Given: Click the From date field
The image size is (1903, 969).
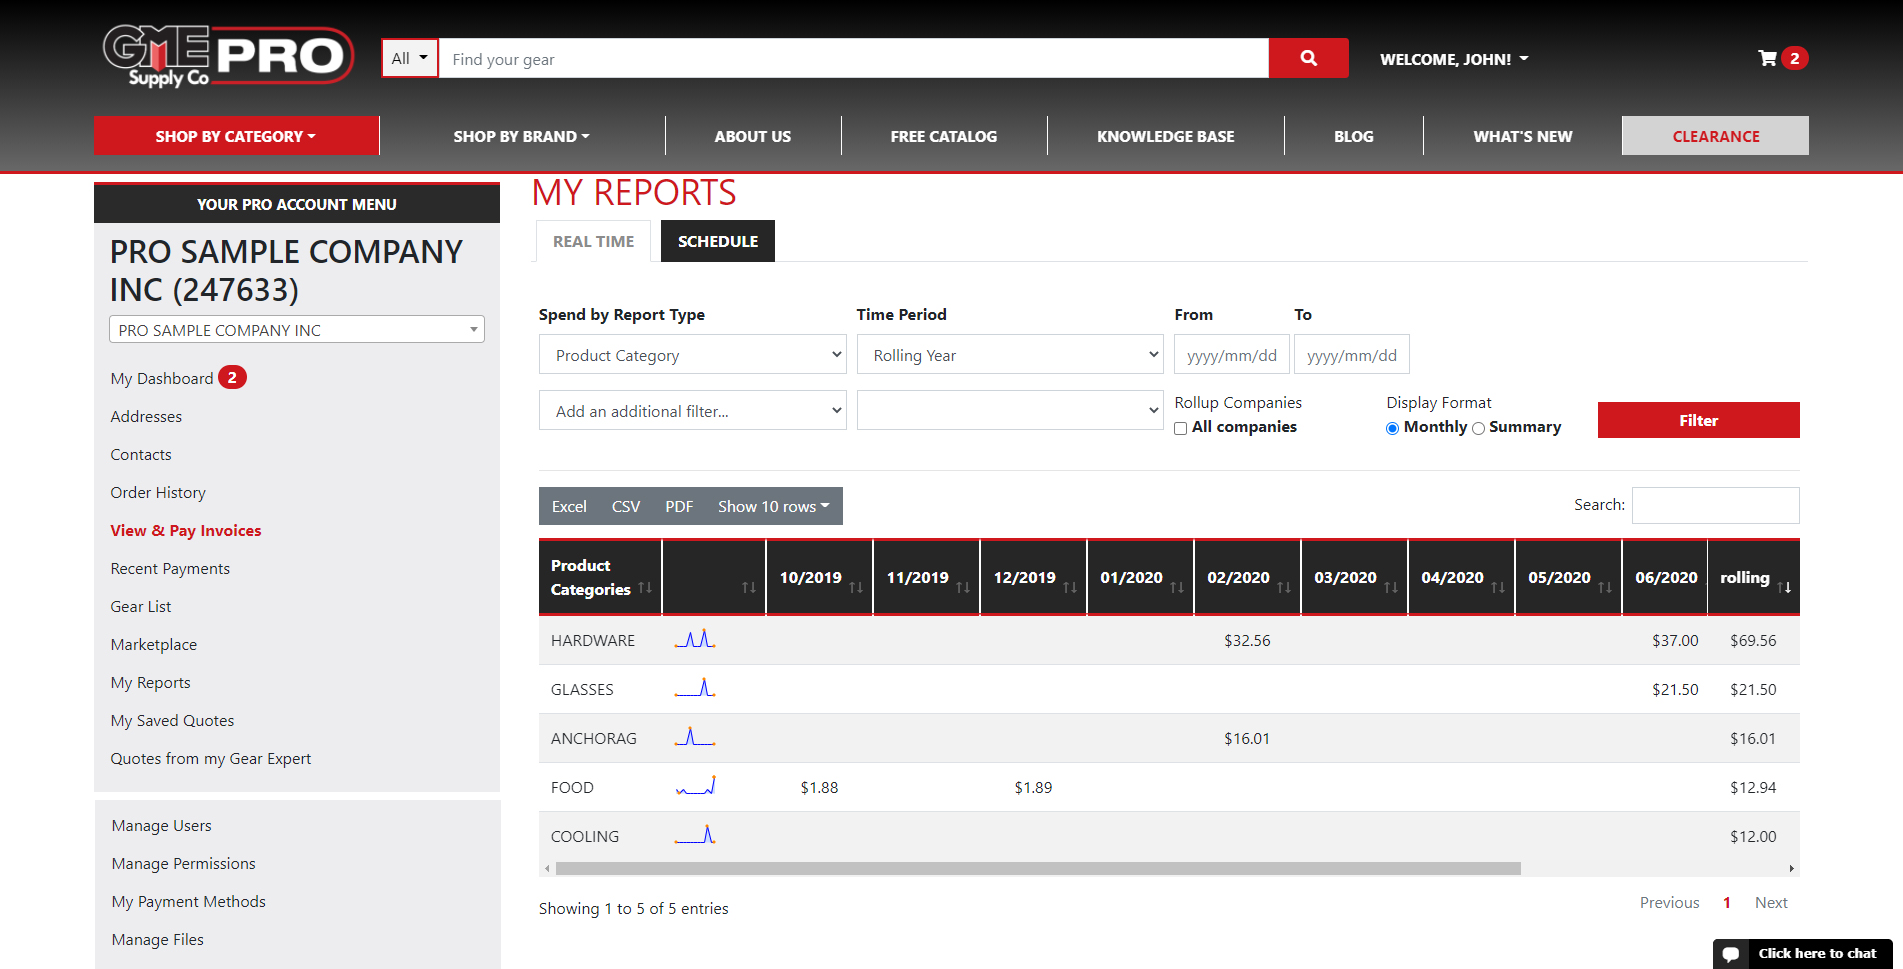Looking at the screenshot, I should [x=1232, y=355].
